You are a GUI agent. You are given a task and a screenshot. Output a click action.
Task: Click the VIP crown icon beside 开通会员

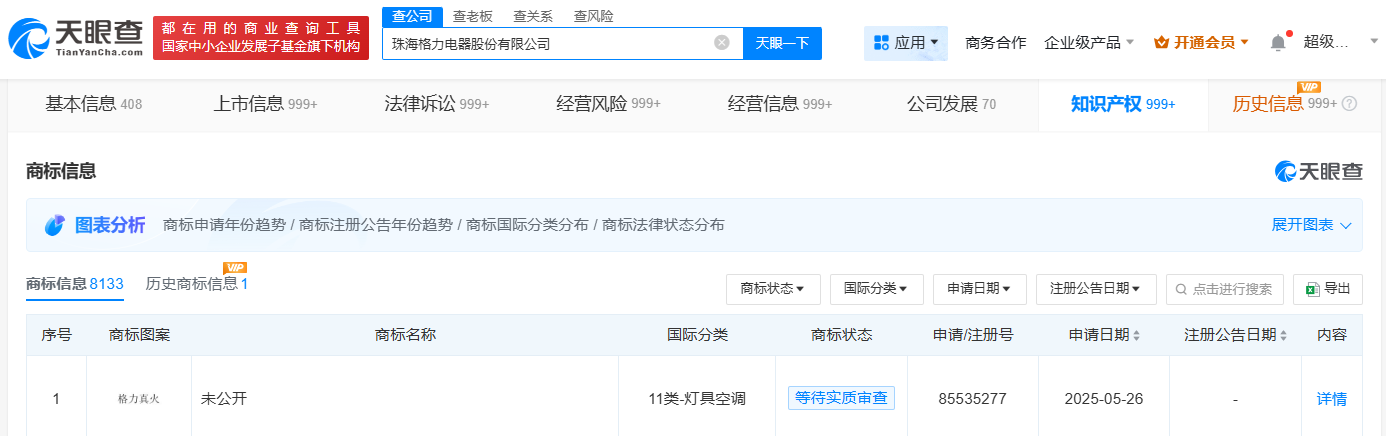coord(1161,43)
